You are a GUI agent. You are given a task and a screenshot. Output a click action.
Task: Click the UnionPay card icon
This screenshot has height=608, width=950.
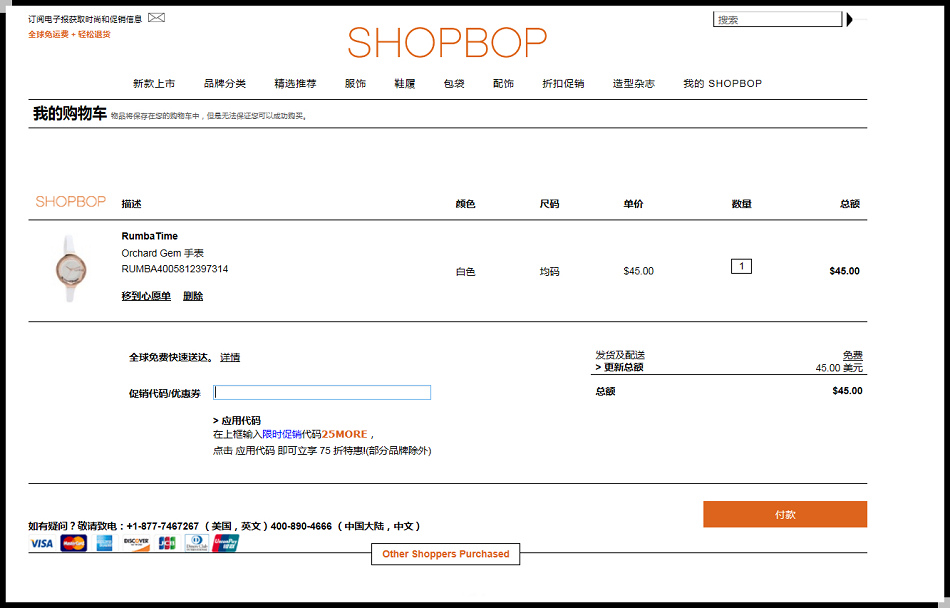(x=225, y=543)
